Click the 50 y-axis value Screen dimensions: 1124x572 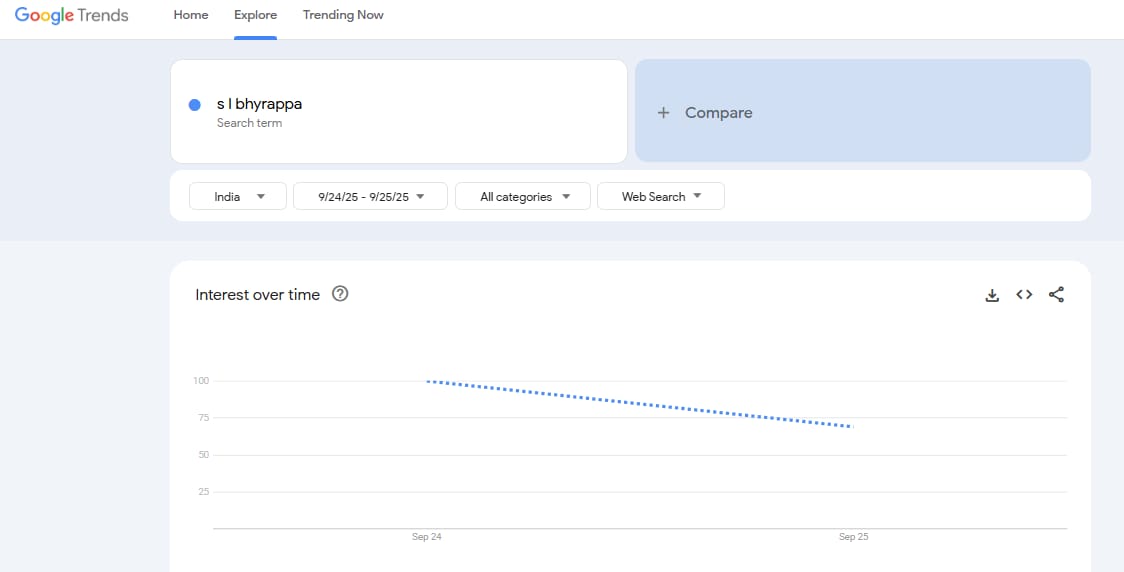coord(204,455)
